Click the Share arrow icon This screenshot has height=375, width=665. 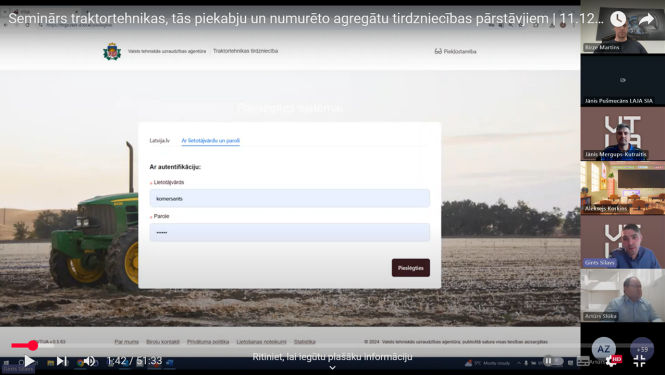point(646,19)
